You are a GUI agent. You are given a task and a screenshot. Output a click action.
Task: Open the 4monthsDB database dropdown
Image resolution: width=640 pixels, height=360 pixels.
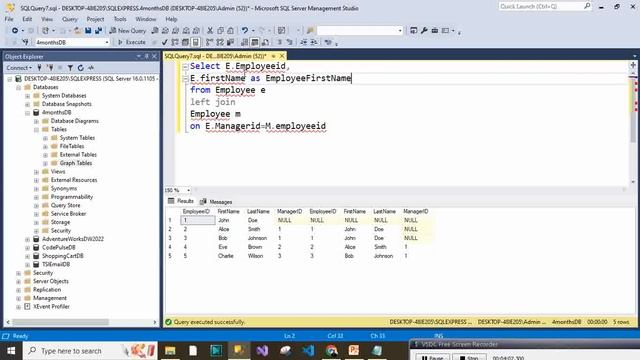(x=107, y=42)
